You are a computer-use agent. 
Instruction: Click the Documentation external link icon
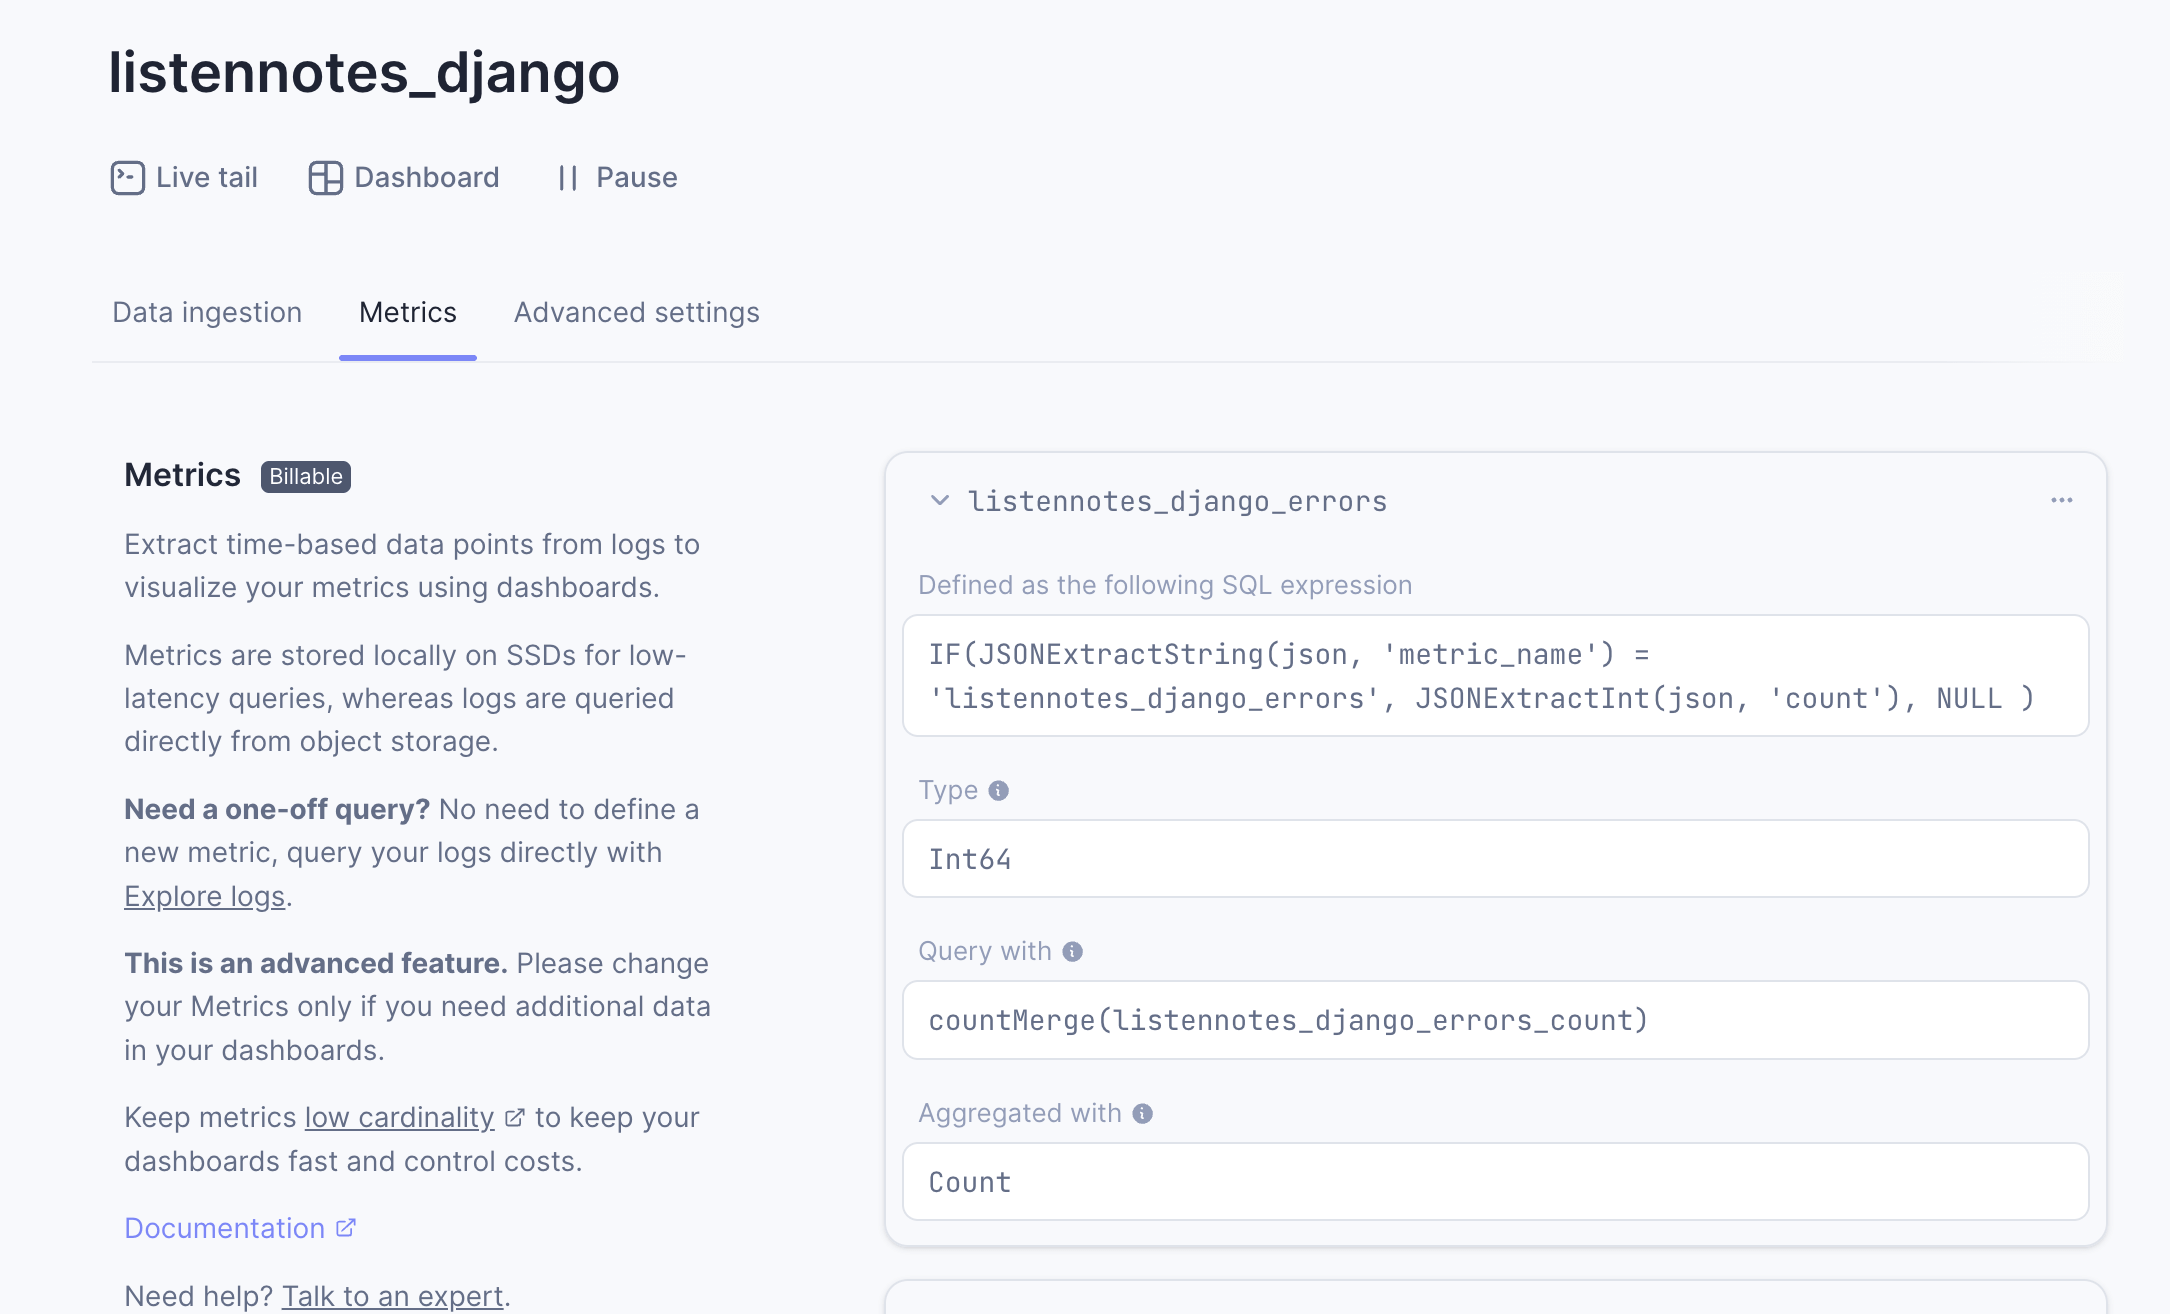point(346,1228)
